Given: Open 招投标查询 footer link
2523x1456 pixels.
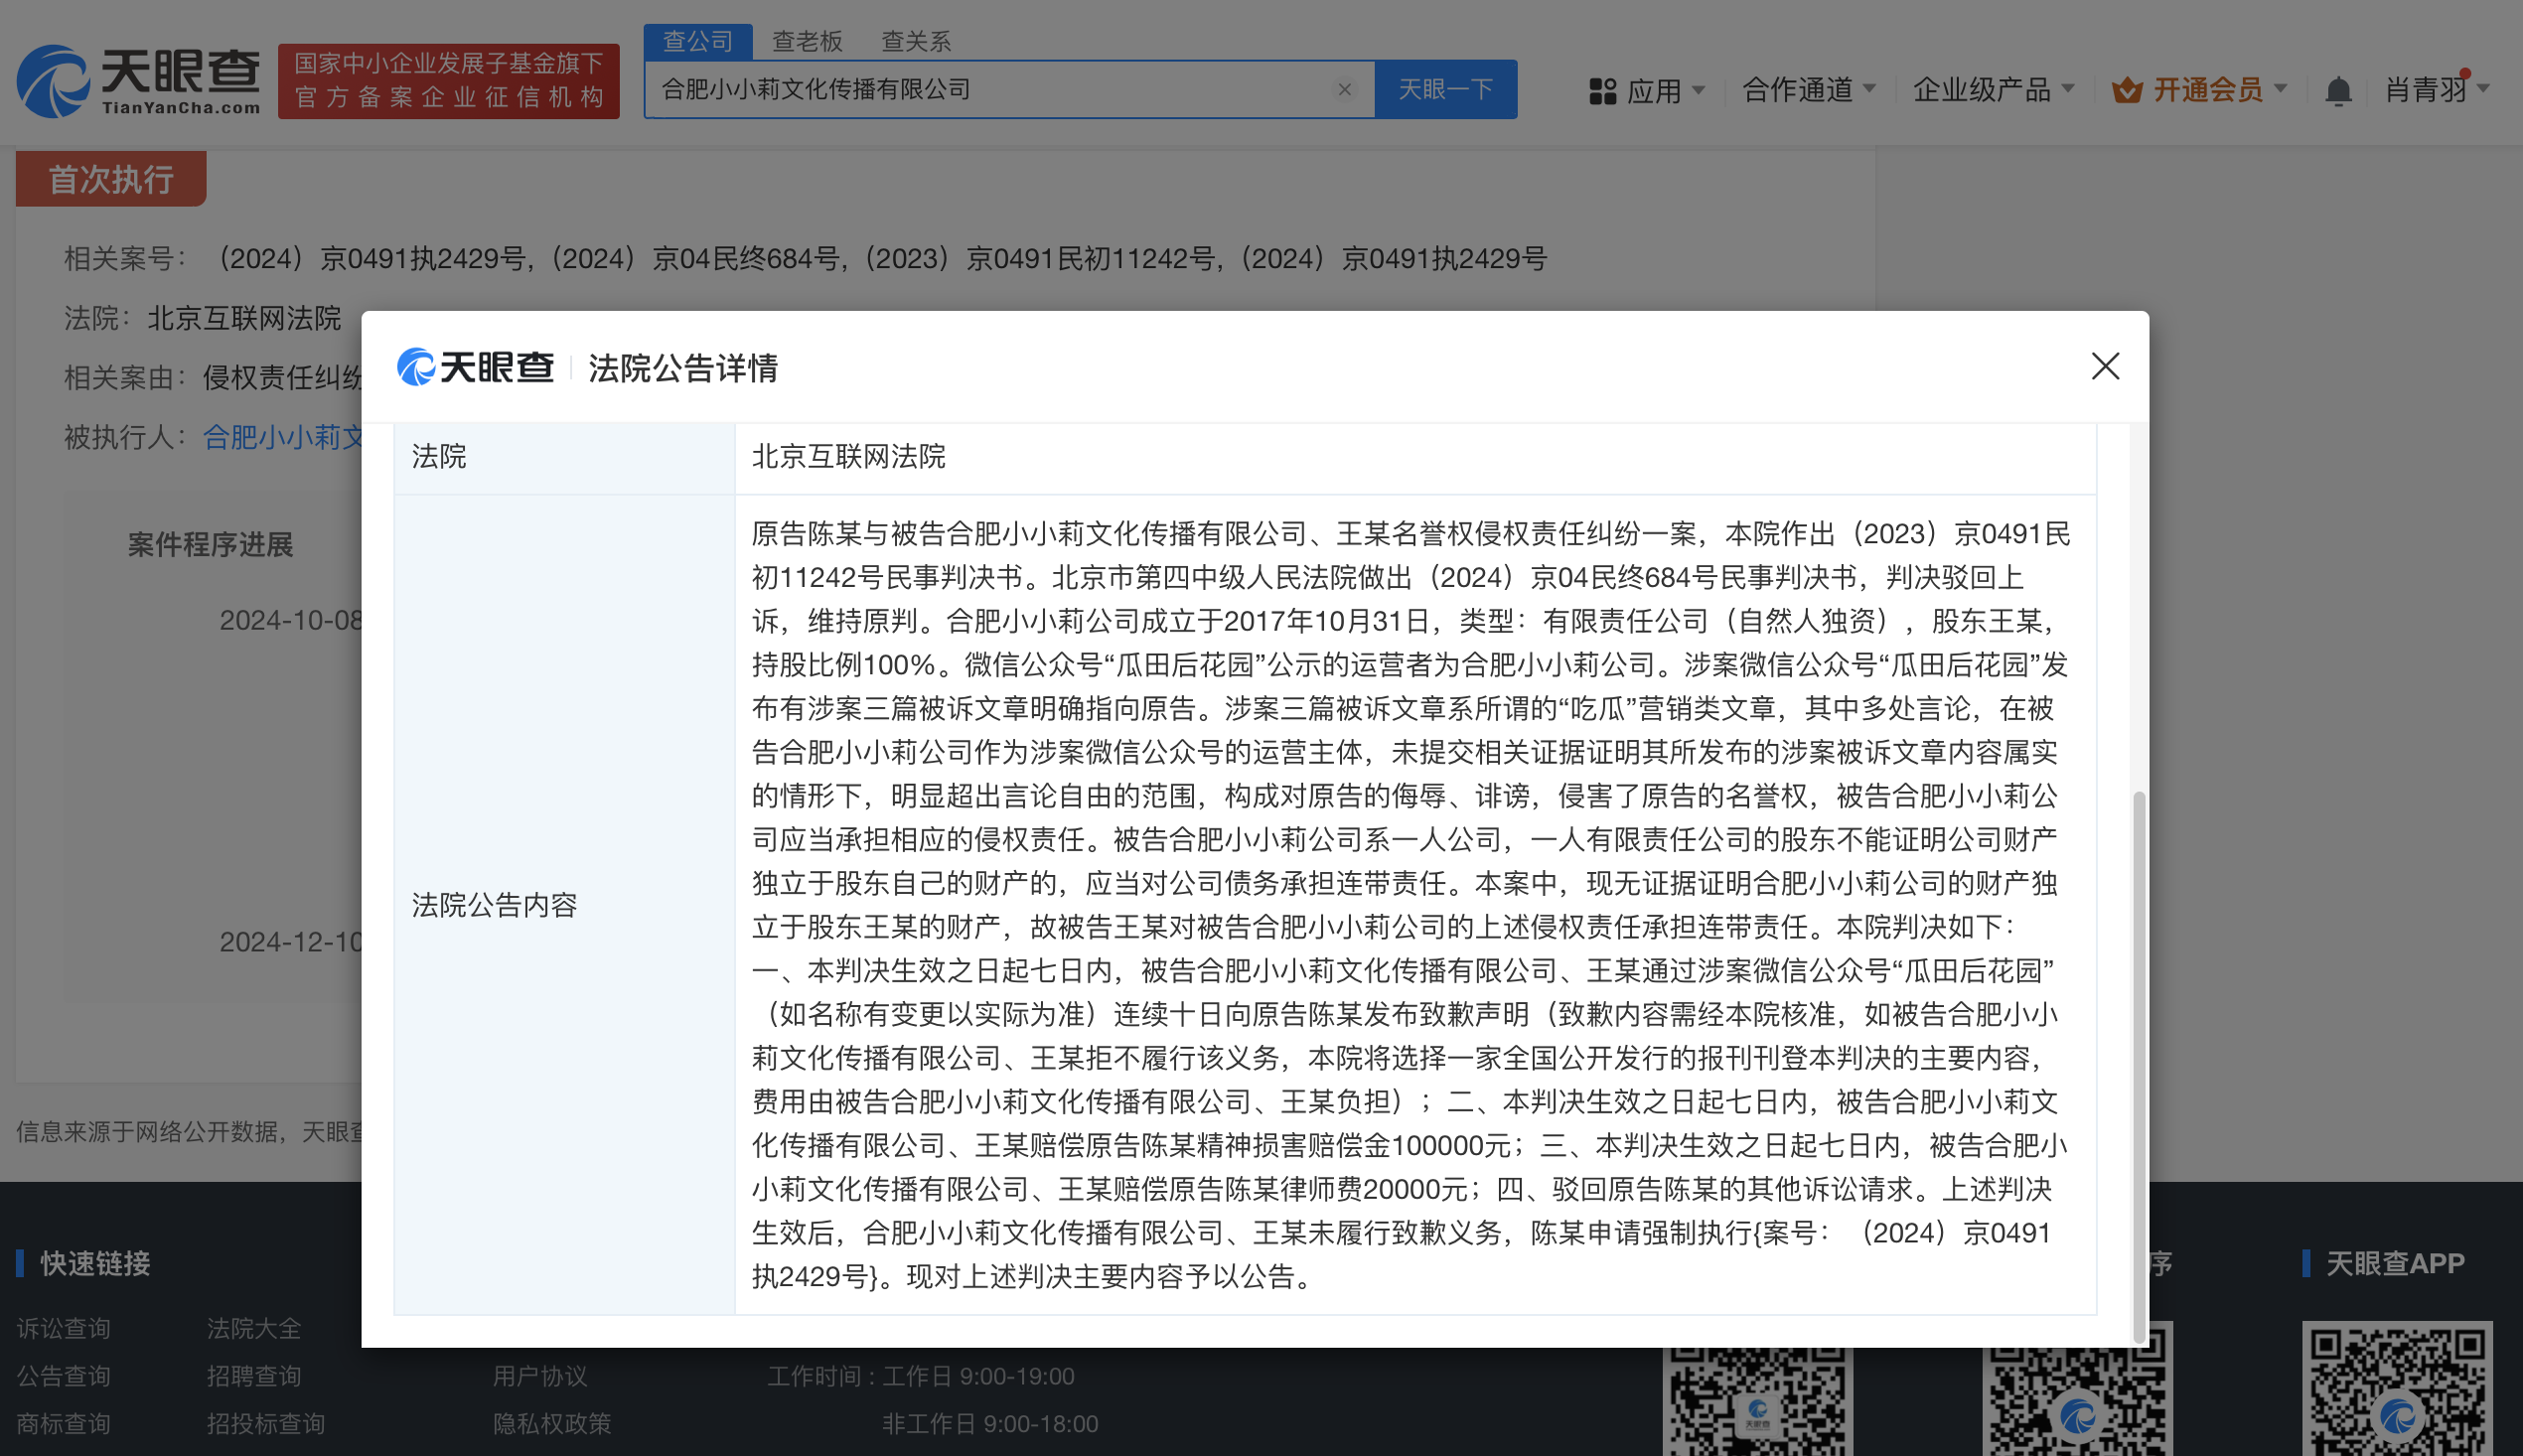Looking at the screenshot, I should tap(265, 1423).
